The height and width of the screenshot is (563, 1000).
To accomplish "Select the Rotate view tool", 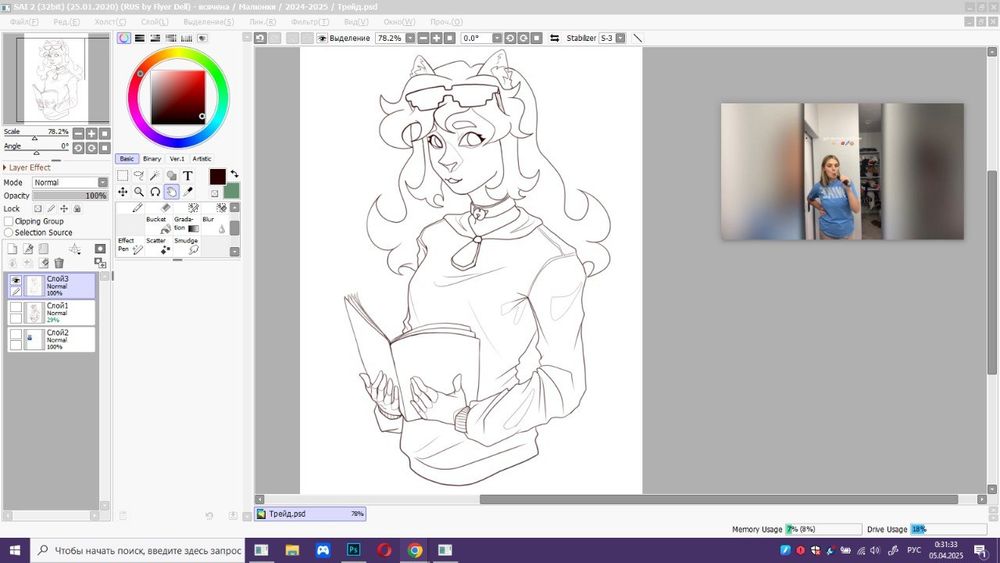I will (x=155, y=191).
